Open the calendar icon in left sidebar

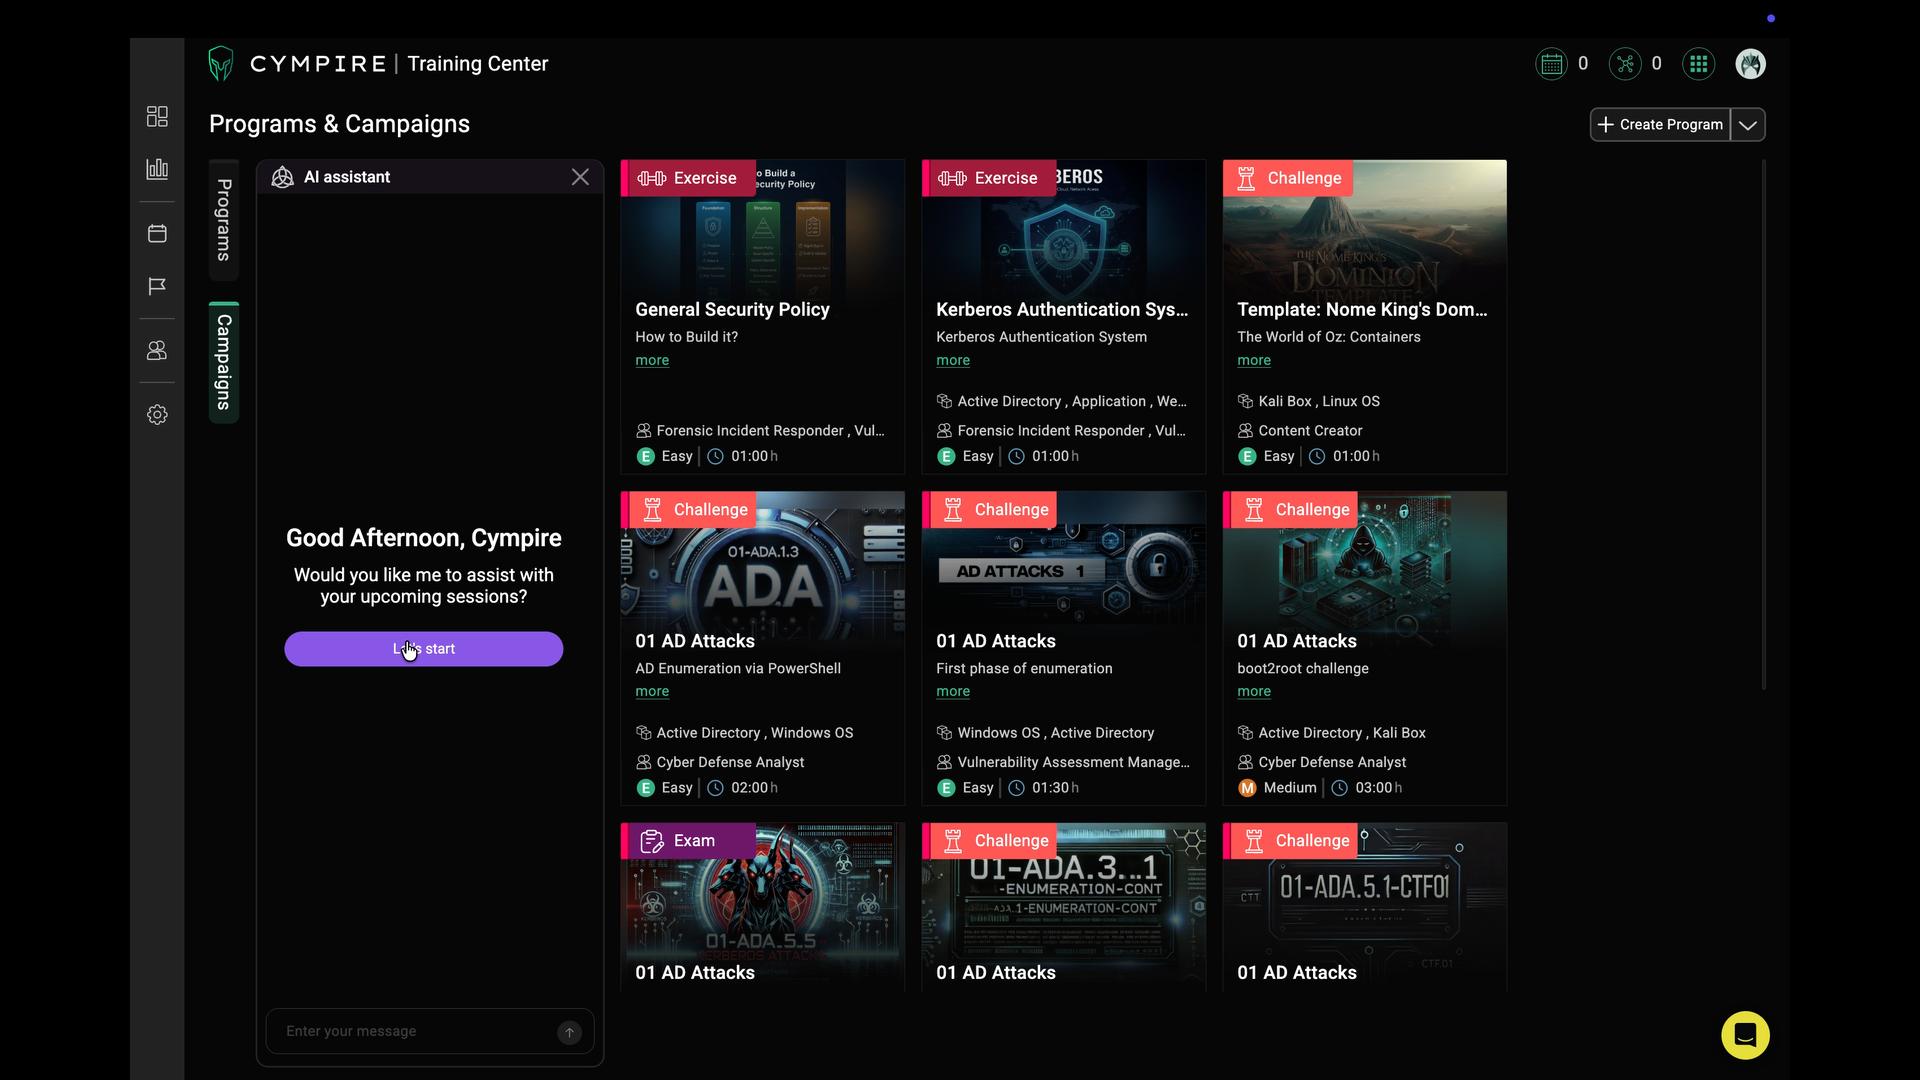157,233
